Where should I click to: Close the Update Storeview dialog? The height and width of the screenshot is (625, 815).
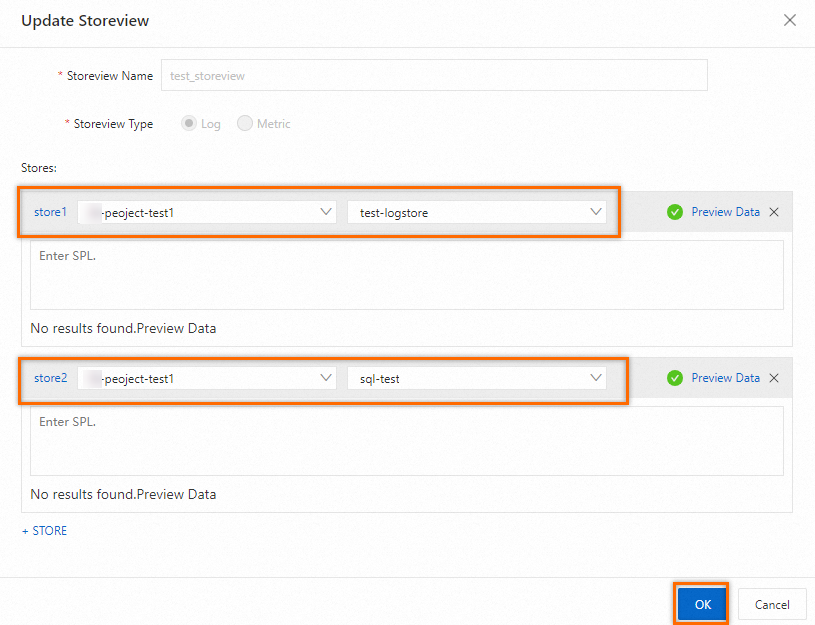[x=790, y=20]
